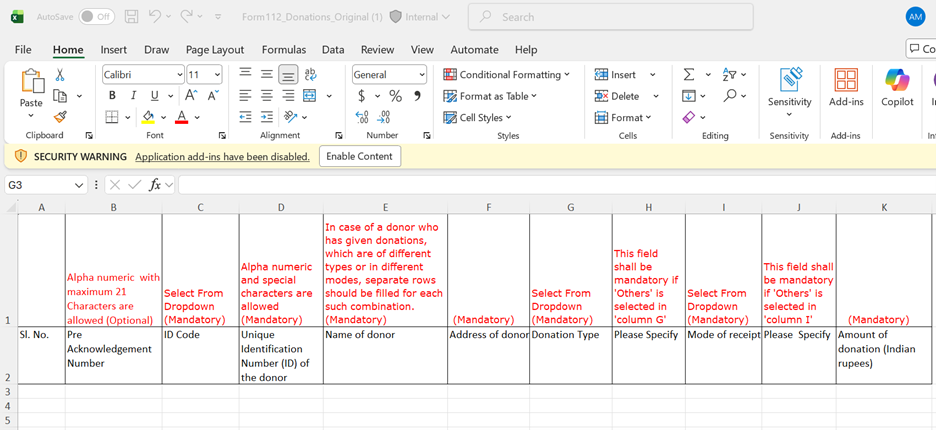
Task: Select the Format Painter brush icon
Action: pyautogui.click(x=60, y=117)
